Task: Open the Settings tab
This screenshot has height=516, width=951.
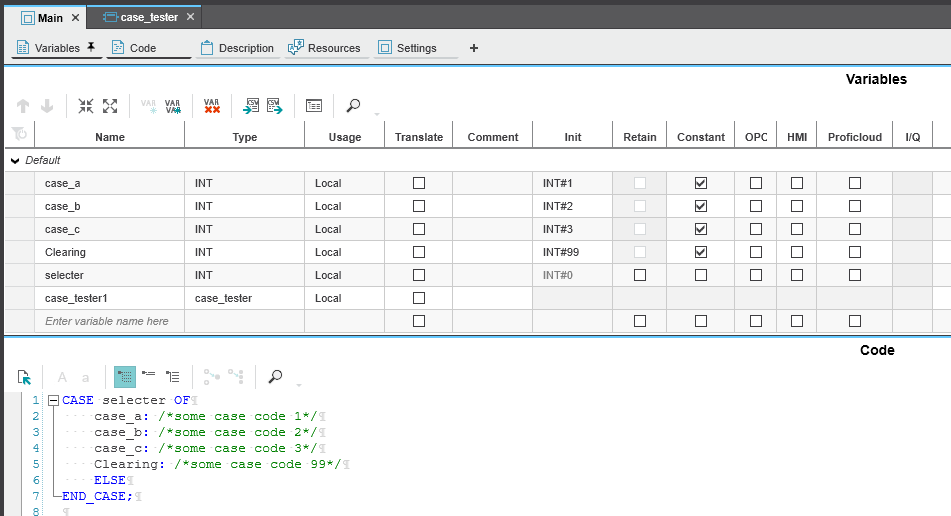Action: tap(416, 48)
